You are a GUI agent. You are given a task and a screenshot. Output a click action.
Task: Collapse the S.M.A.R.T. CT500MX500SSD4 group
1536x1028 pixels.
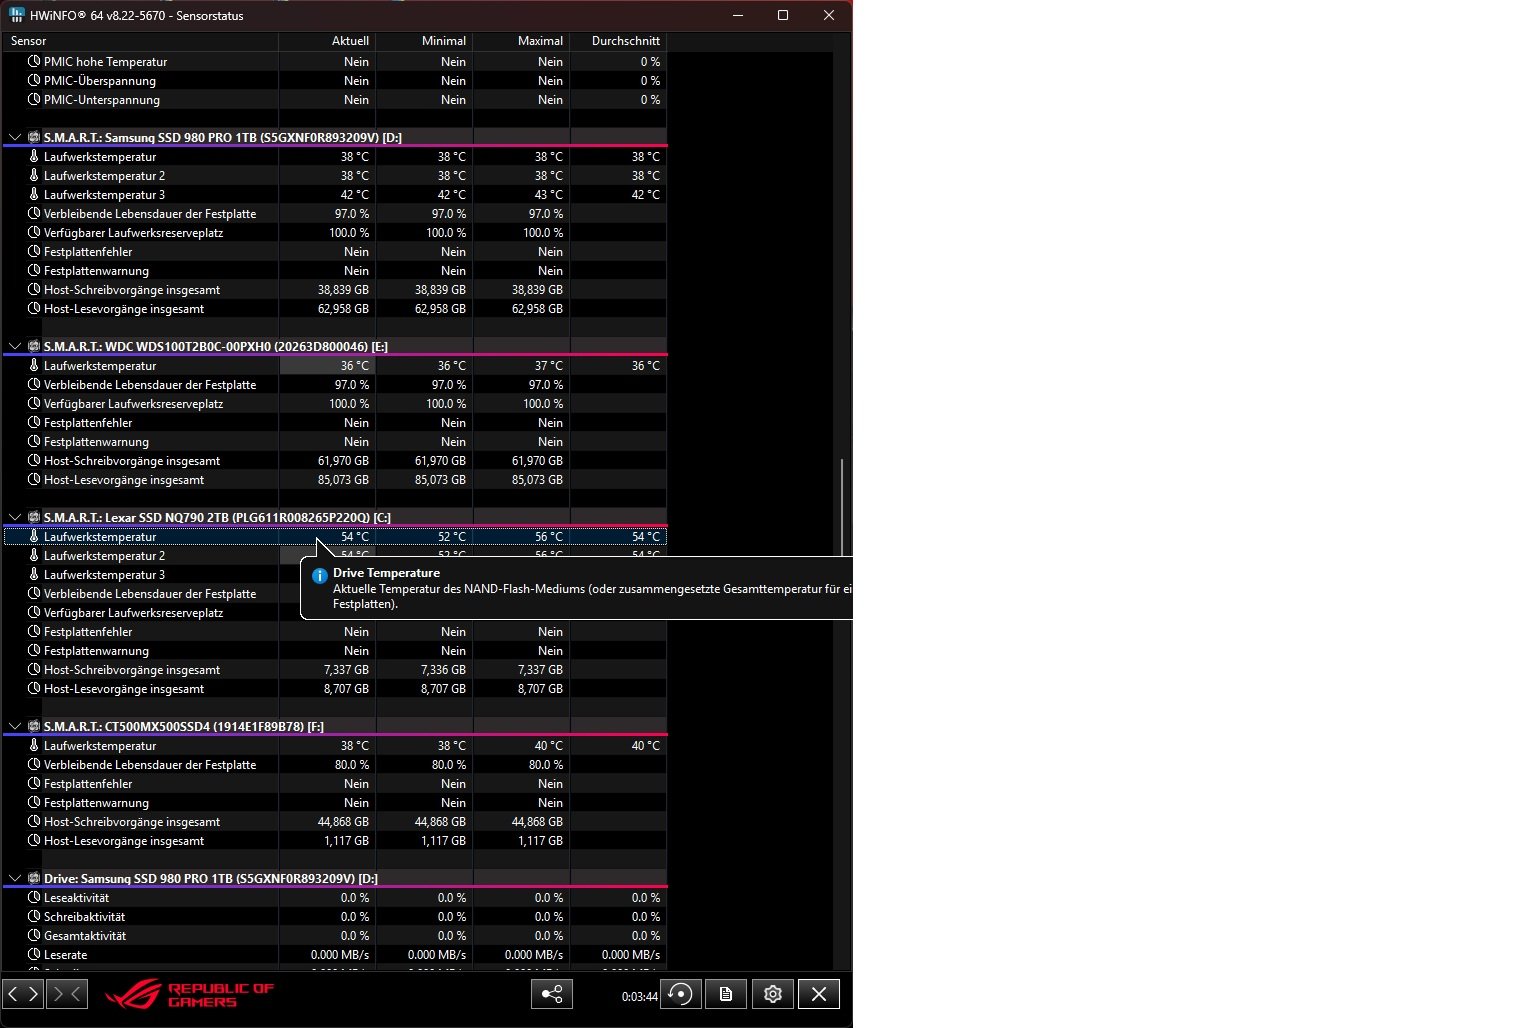pos(14,726)
